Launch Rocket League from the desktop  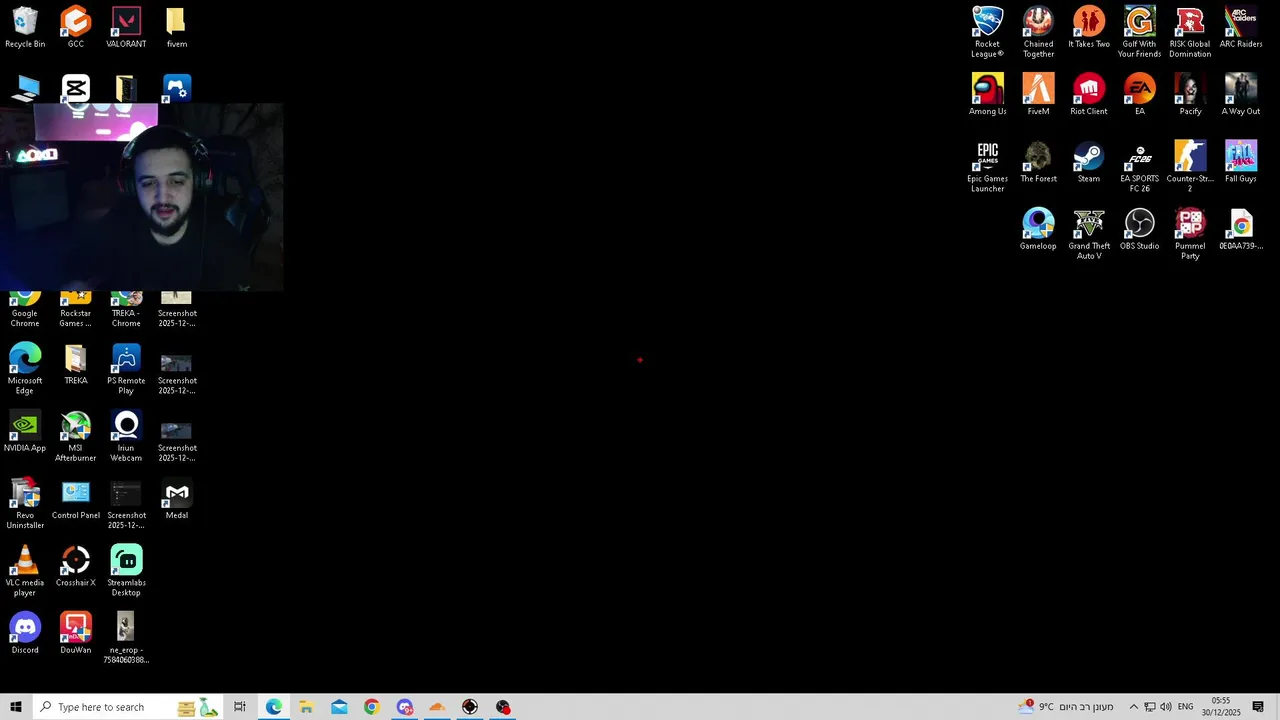tap(987, 32)
